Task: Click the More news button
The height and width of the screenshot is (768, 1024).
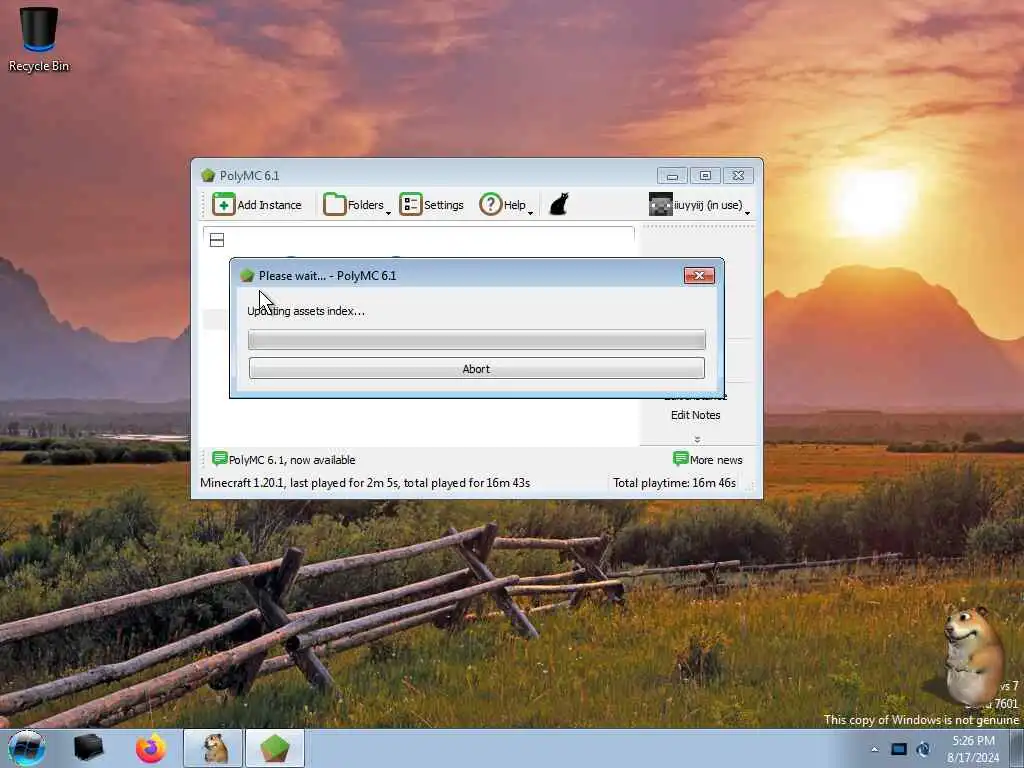Action: tap(708, 460)
